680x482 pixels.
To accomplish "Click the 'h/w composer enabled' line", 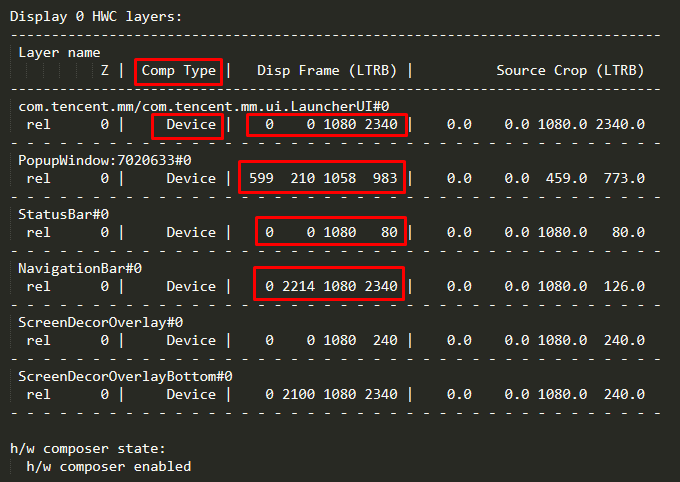I will point(108,467).
